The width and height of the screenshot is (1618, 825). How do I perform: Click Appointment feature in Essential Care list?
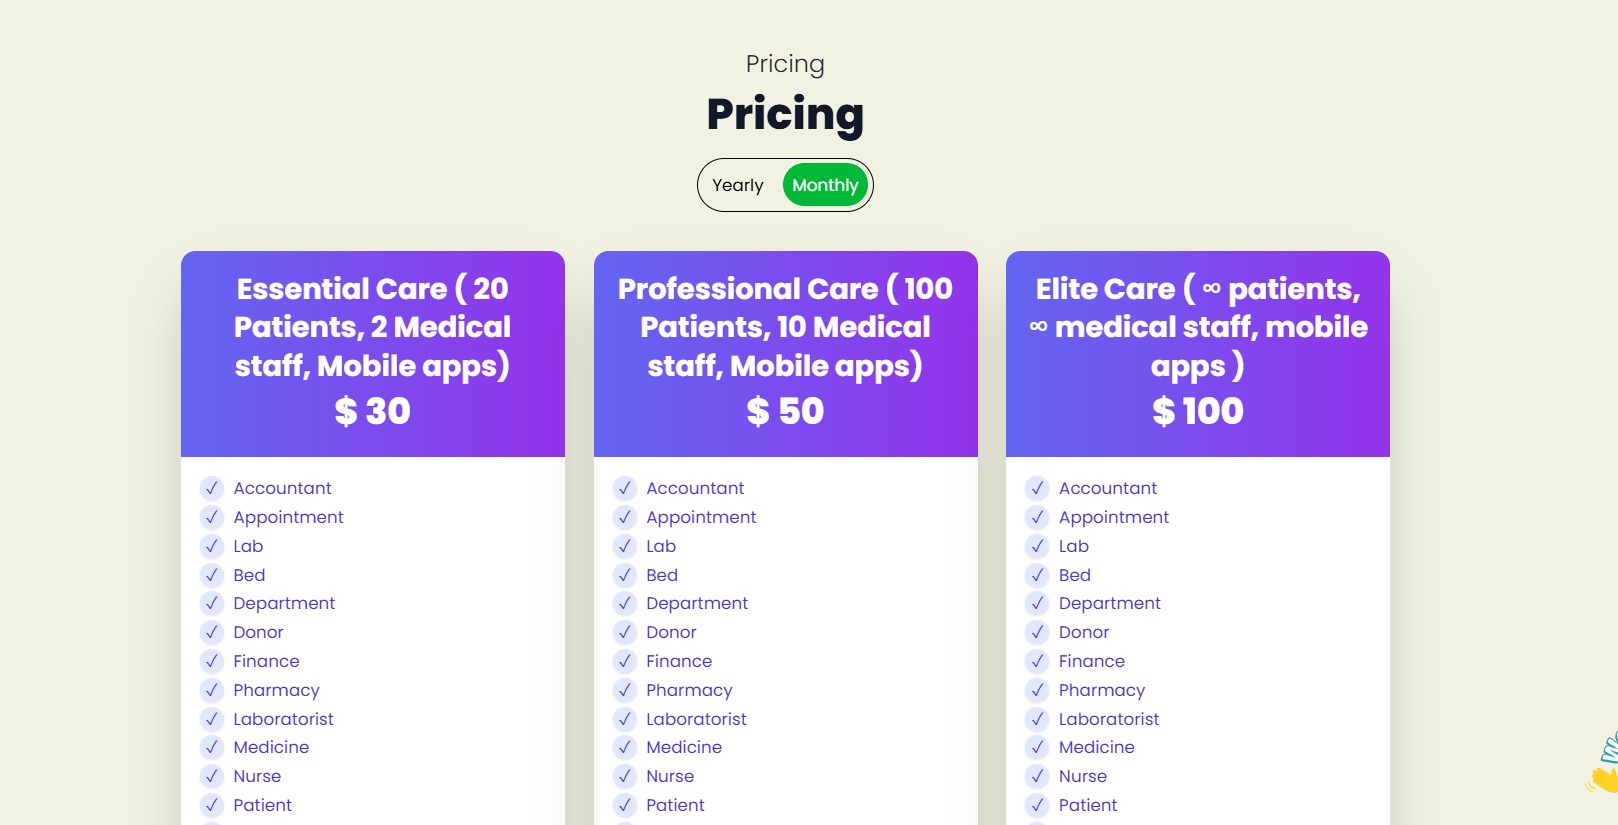tap(288, 517)
